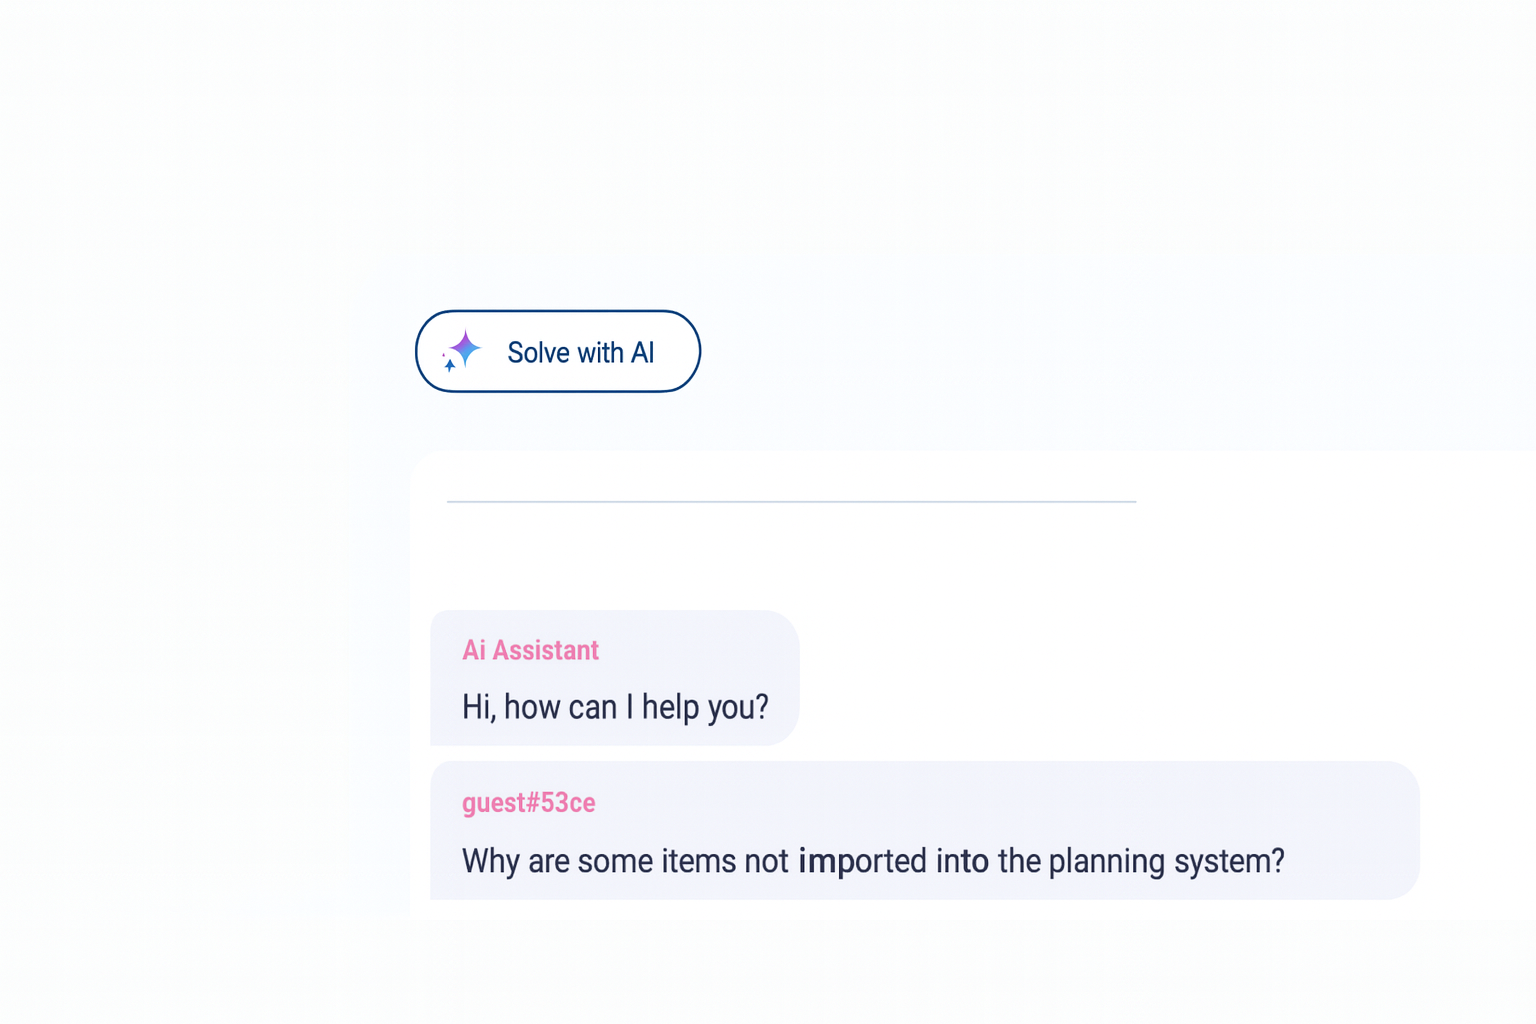
Task: Click the 'Hi, how can I help you?' message
Action: point(614,707)
